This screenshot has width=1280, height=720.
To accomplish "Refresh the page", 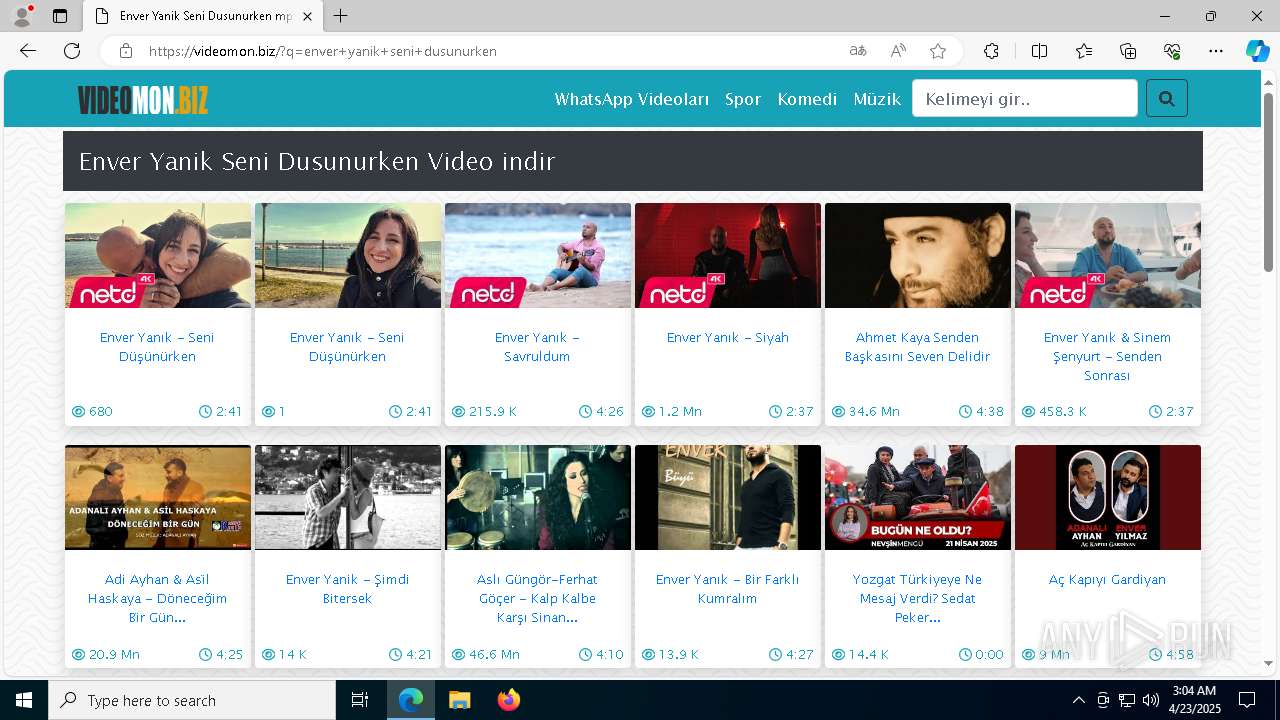I will (72, 51).
